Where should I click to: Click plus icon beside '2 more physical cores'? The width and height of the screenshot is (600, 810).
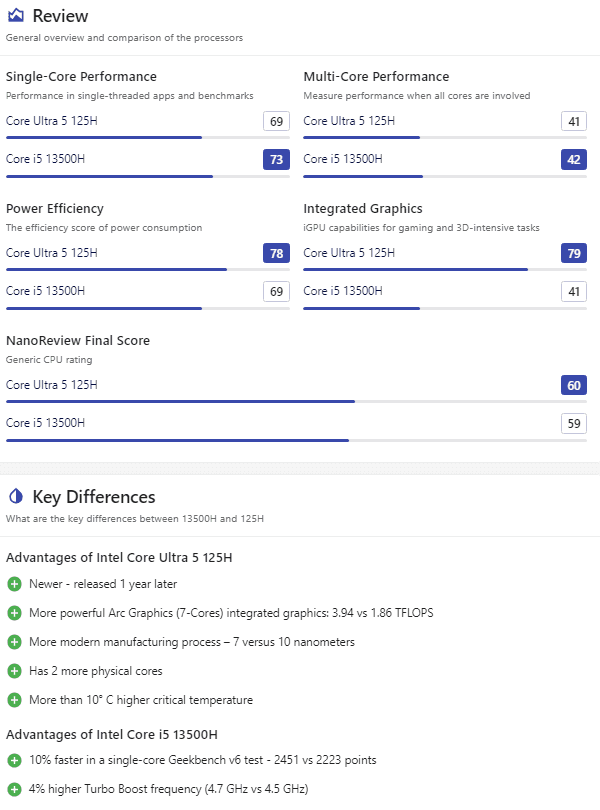(x=14, y=671)
